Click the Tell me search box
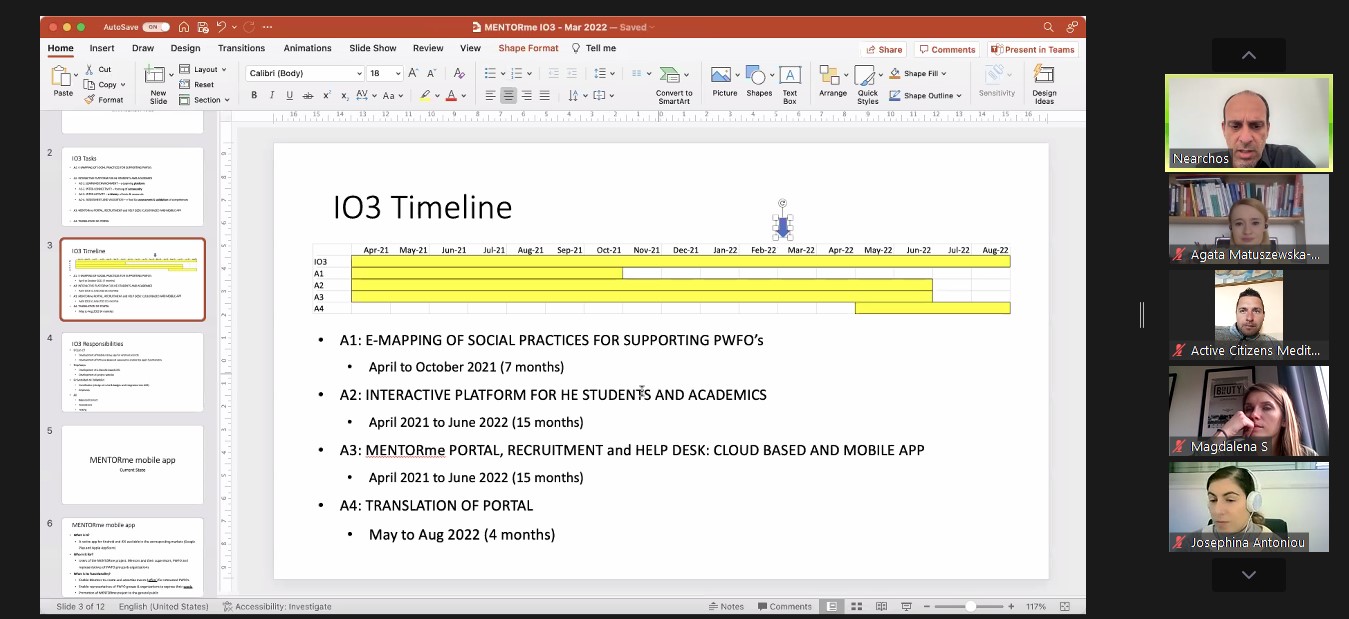 593,48
